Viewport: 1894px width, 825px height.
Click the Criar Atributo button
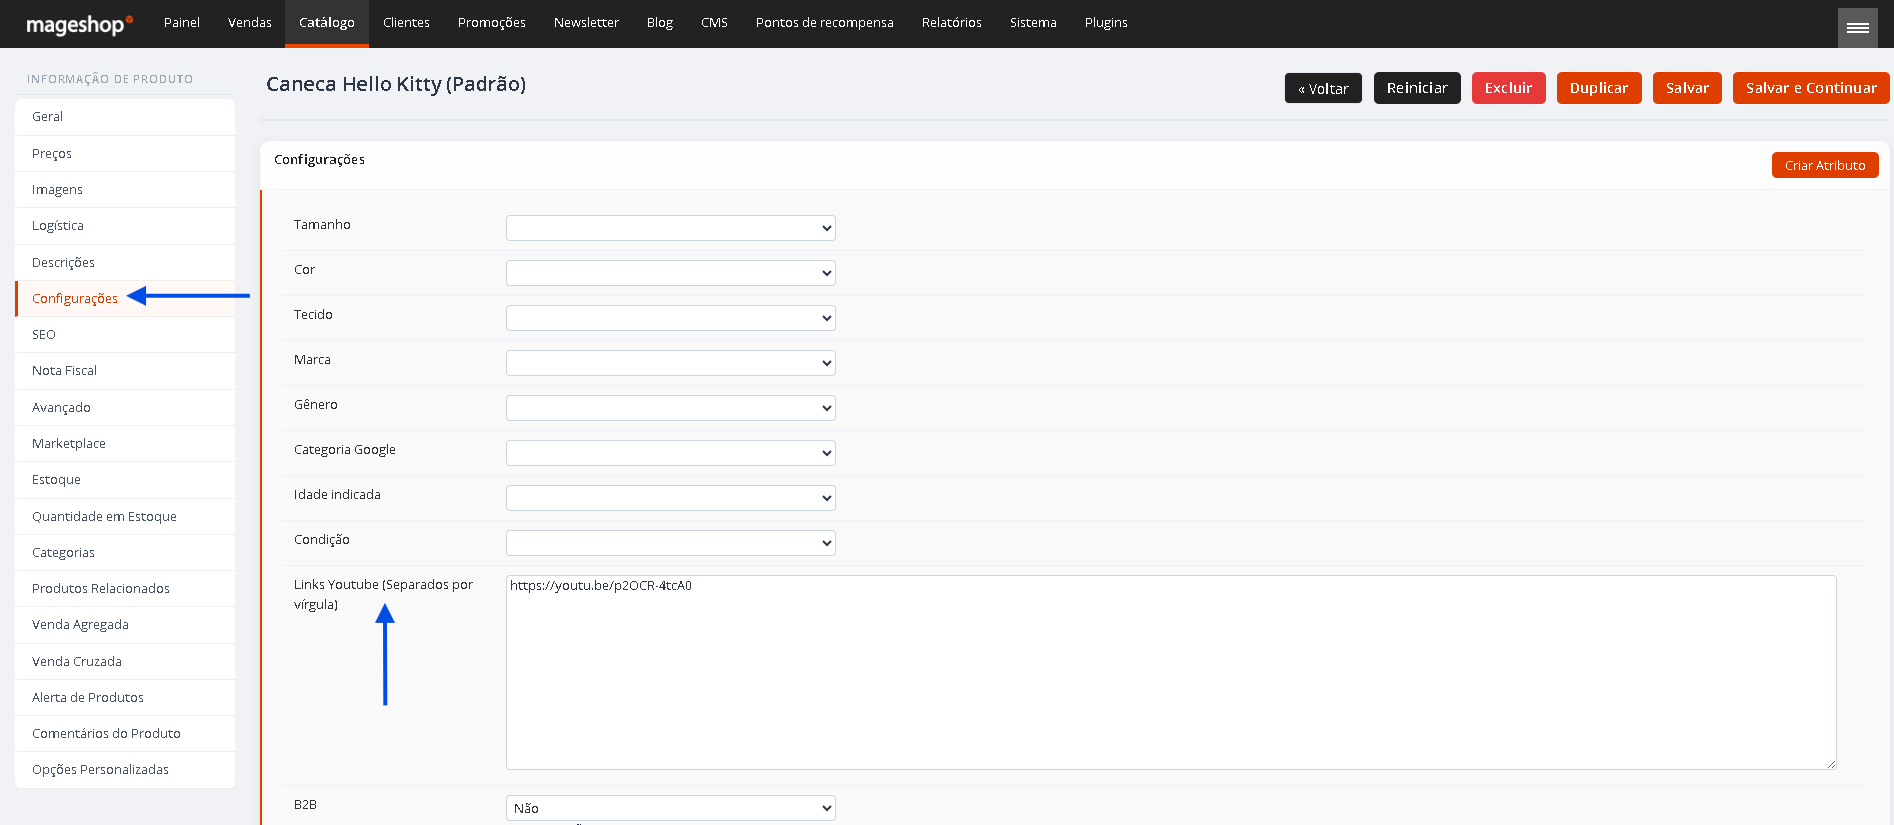point(1825,165)
